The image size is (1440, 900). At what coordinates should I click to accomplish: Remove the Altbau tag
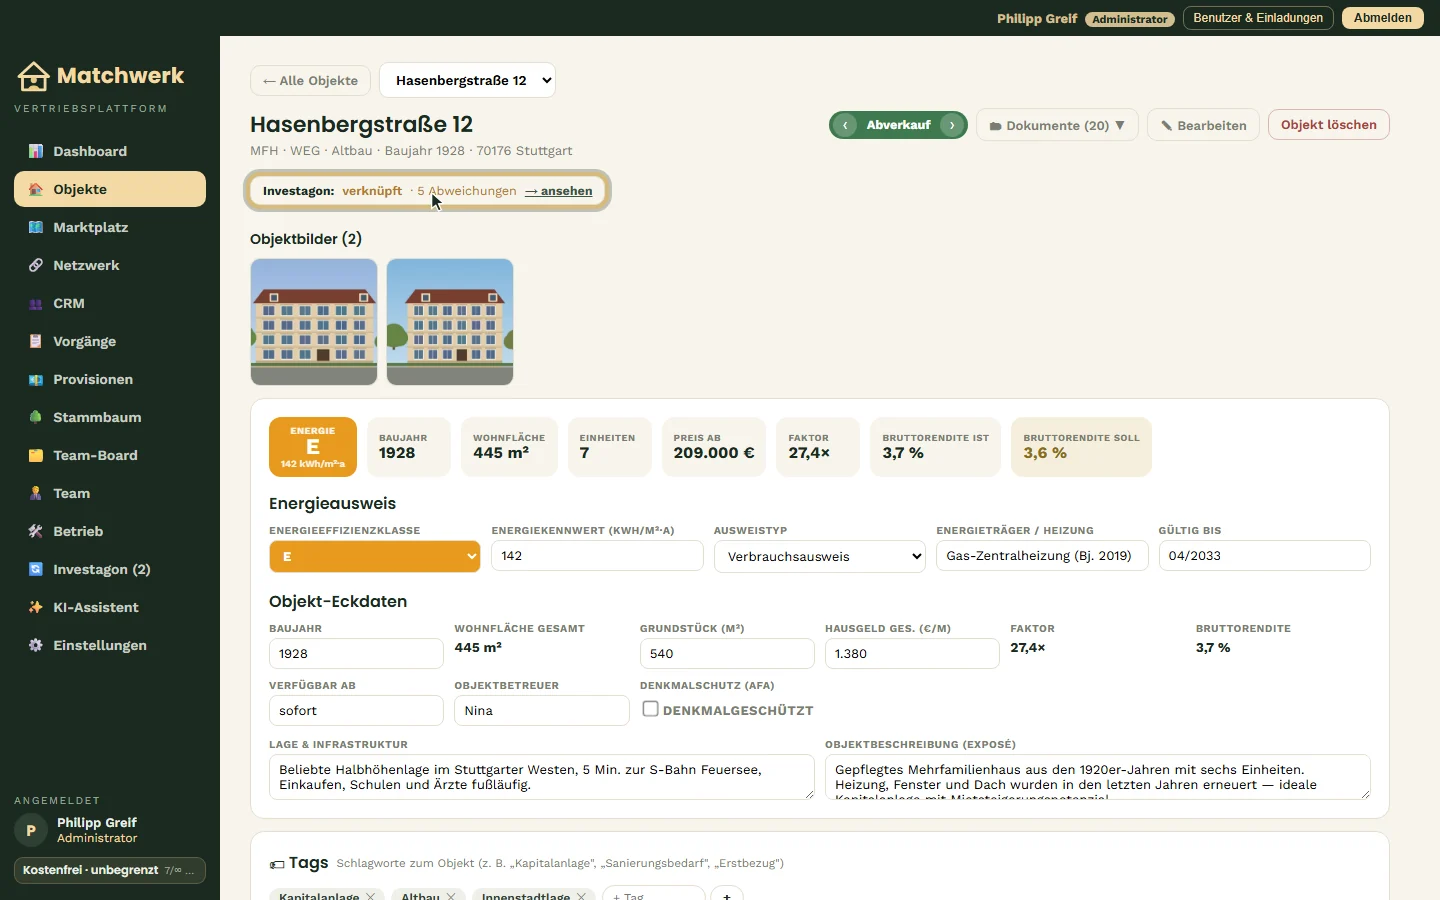[x=451, y=896]
